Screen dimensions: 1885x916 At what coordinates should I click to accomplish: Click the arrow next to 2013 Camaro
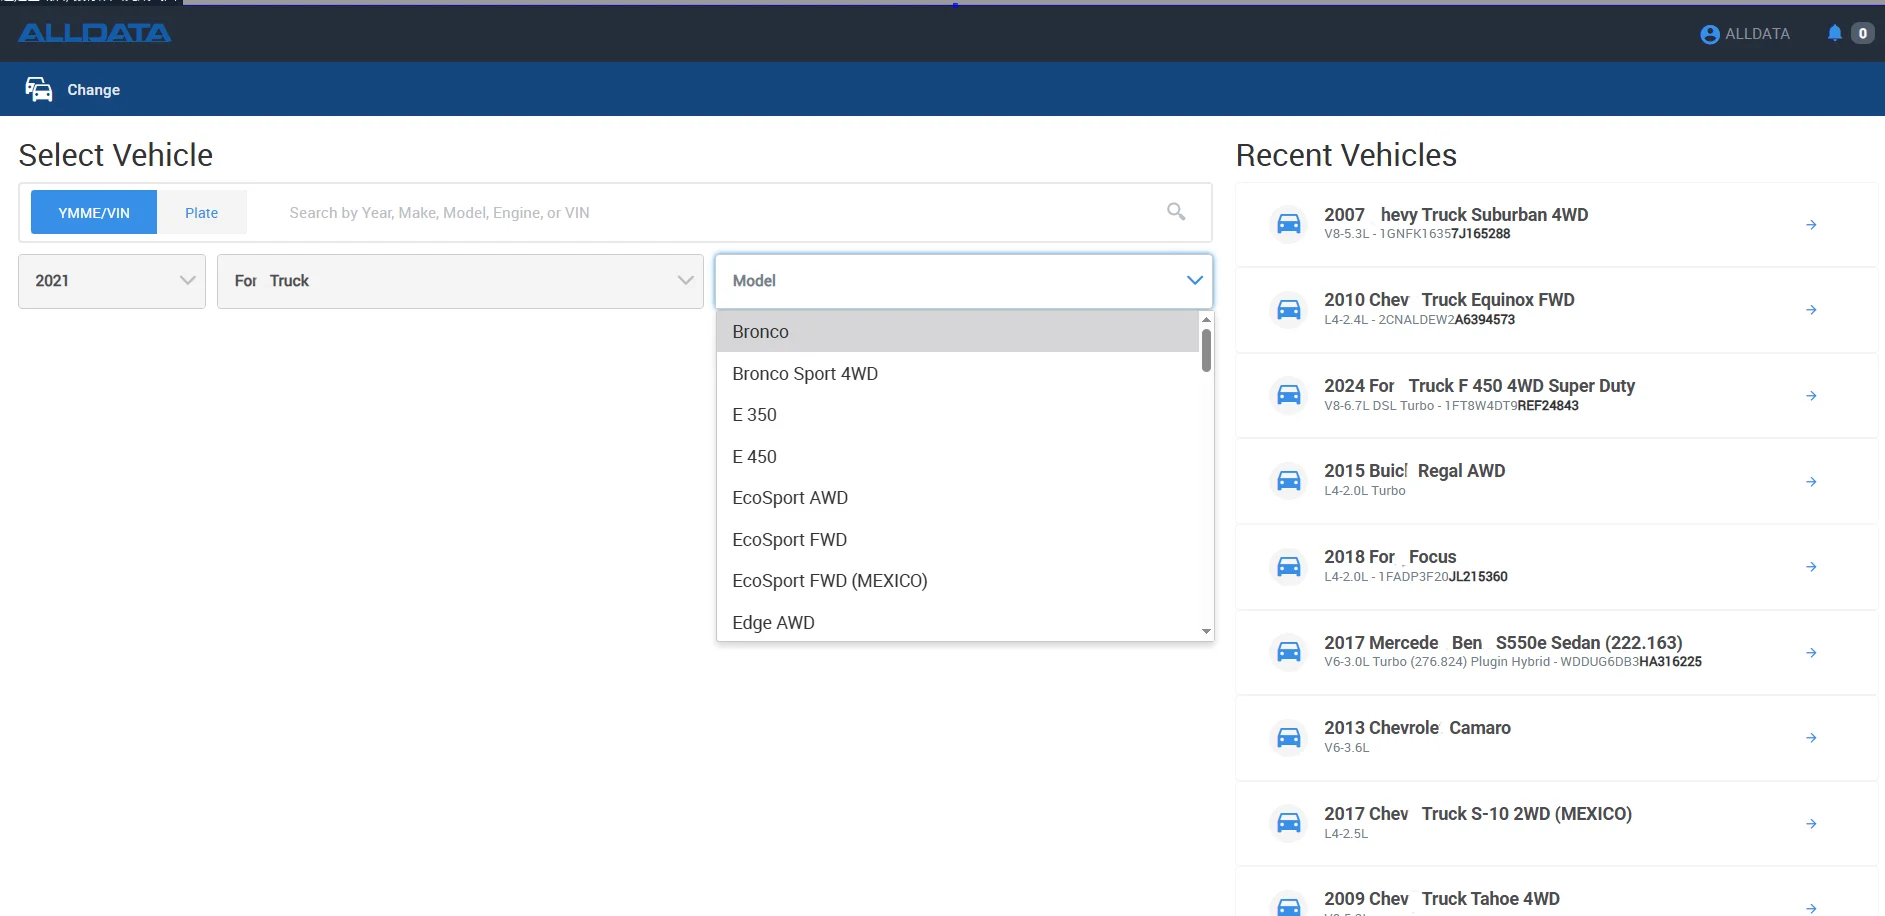(1811, 738)
